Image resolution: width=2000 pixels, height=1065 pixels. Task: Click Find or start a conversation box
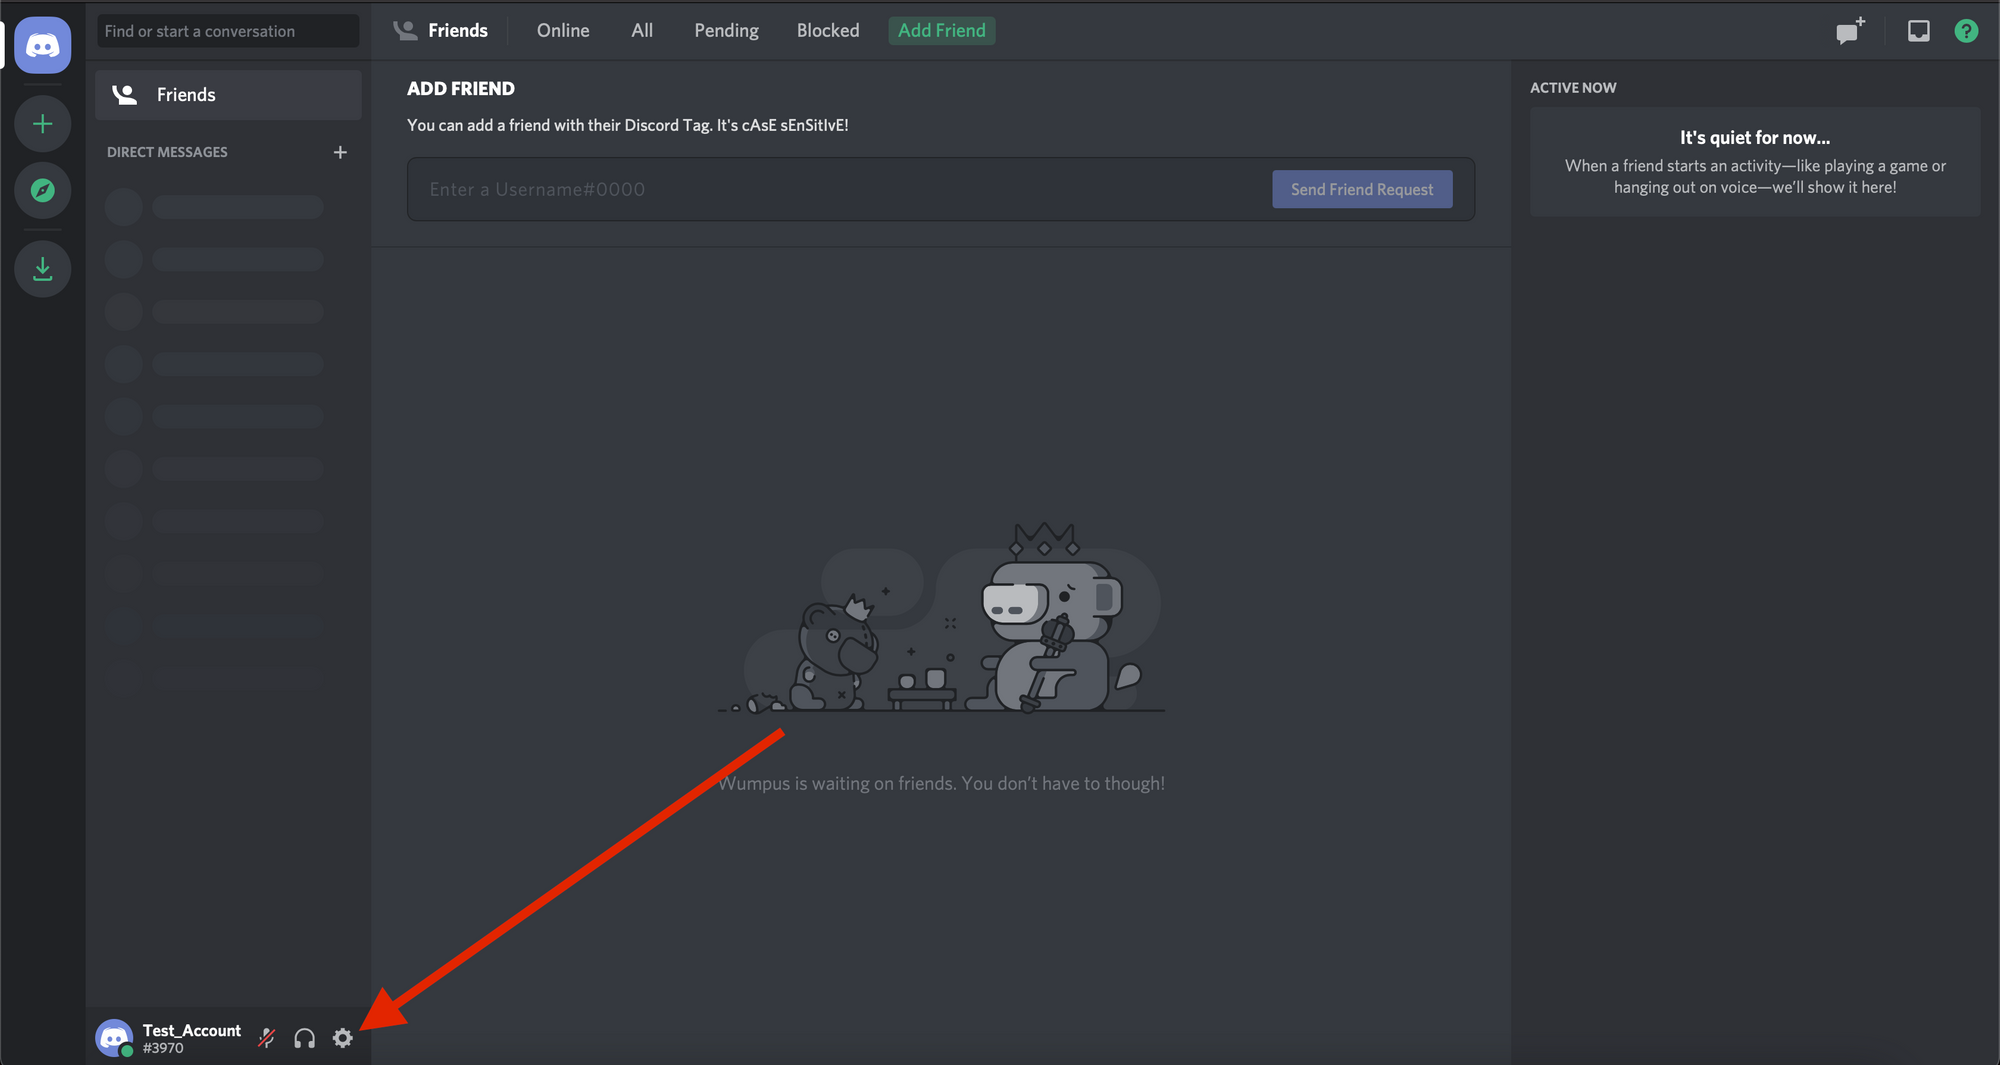(x=228, y=31)
